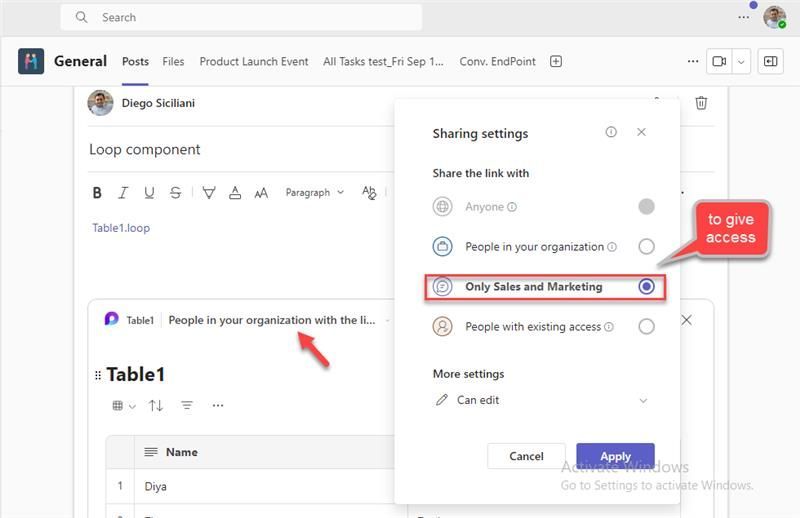This screenshot has width=800, height=518.
Task: Apply underline formatting
Action: click(149, 192)
